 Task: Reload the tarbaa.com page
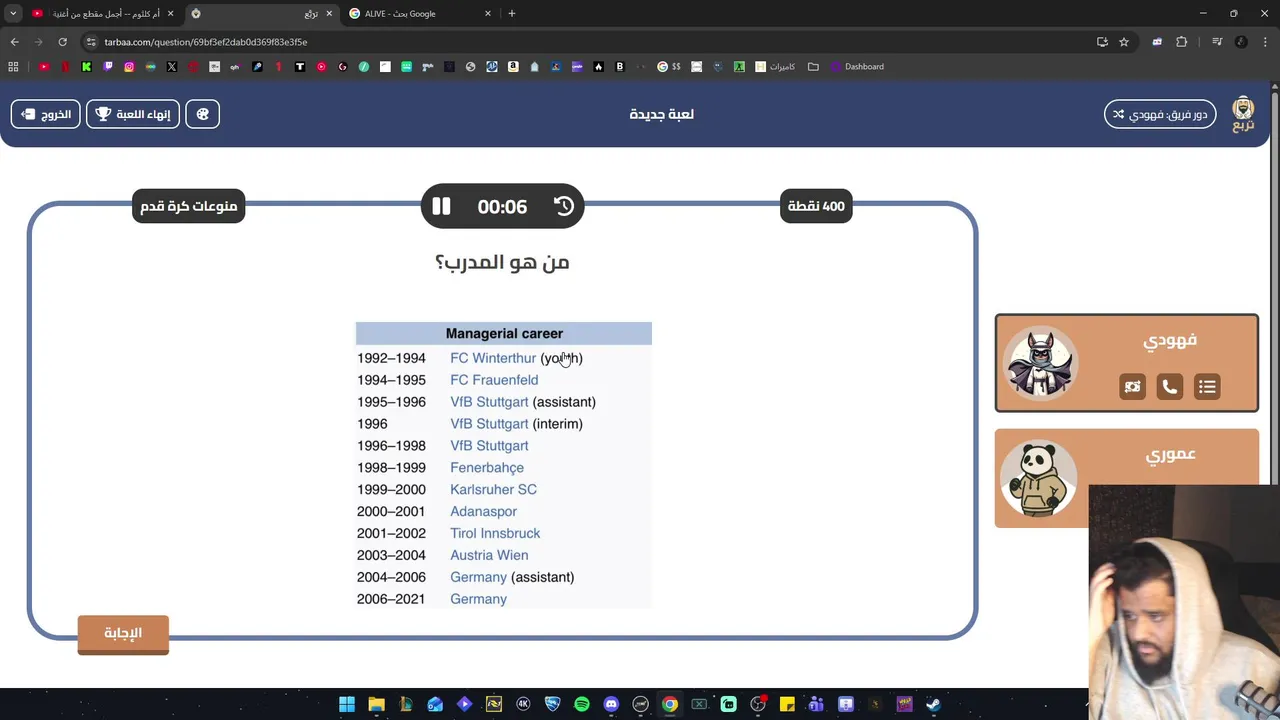62,42
